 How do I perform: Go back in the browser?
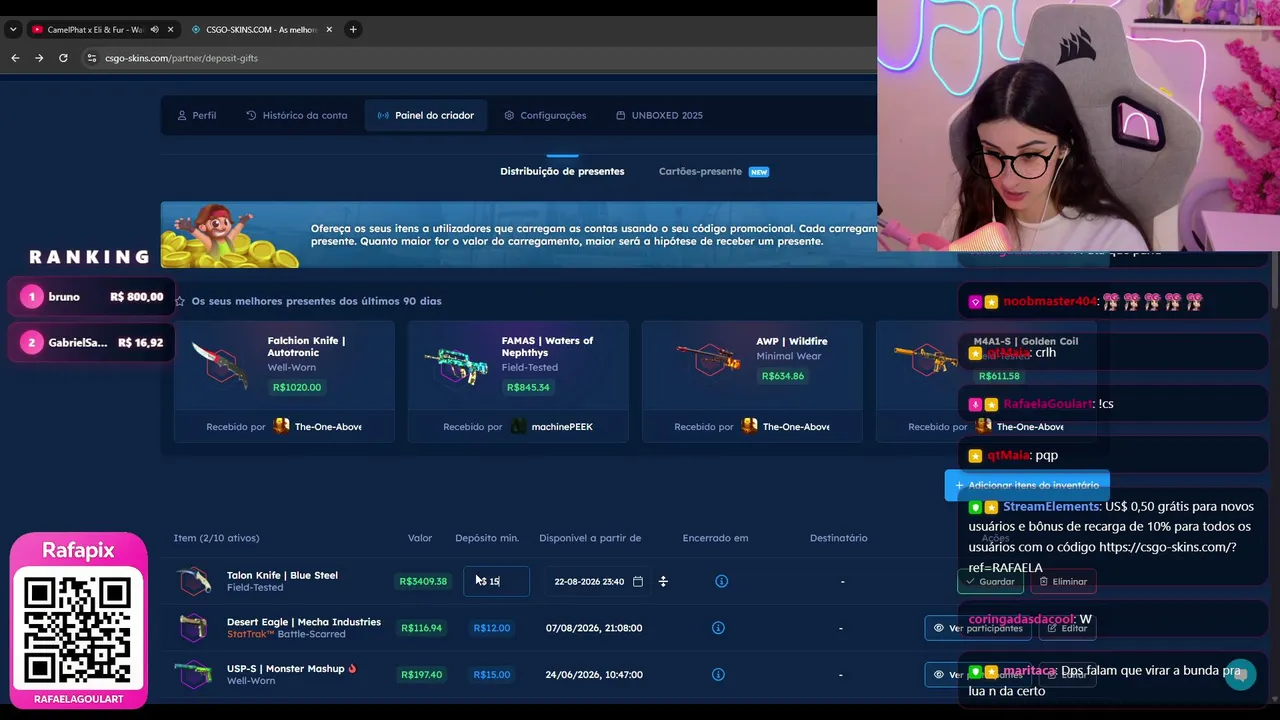[x=15, y=58]
